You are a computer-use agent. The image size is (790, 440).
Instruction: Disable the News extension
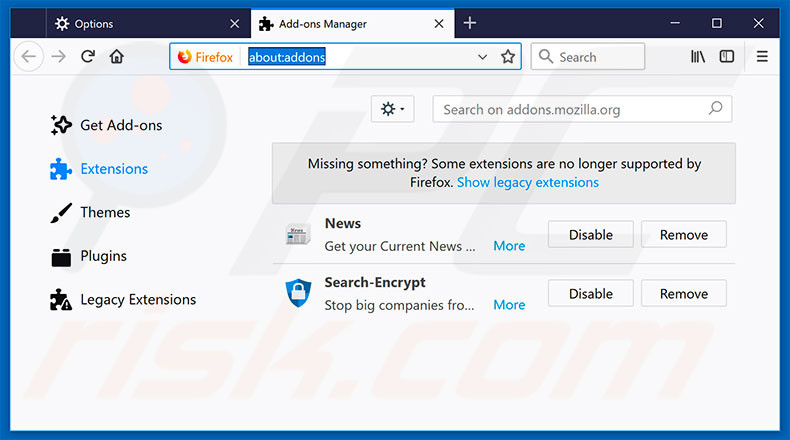tap(590, 234)
